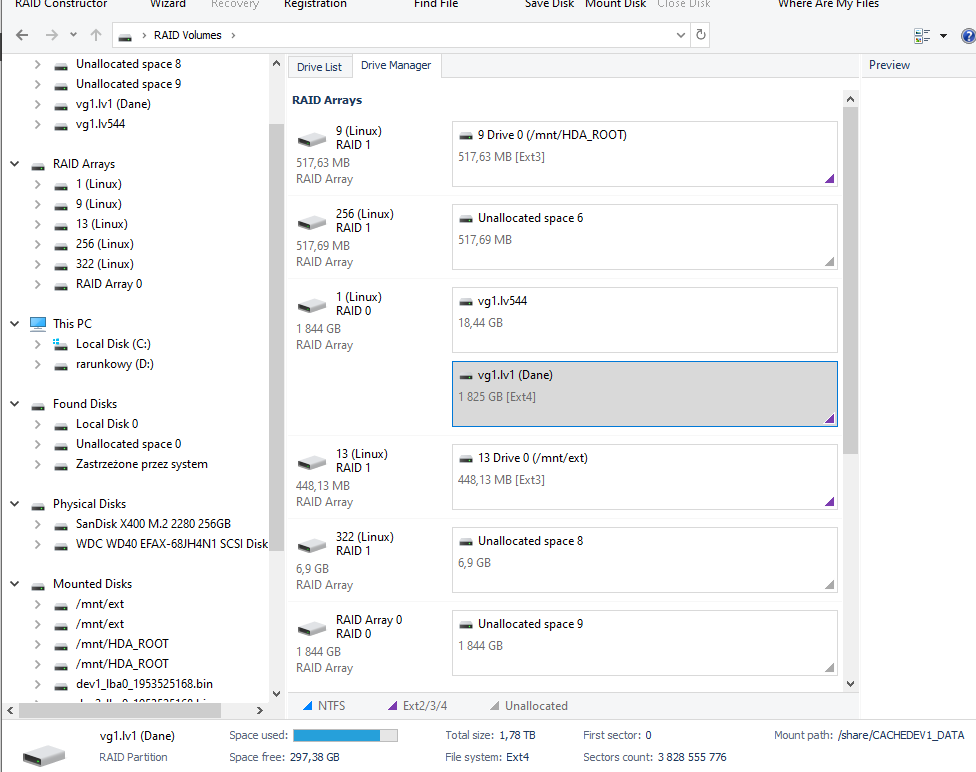
Task: Click the This PC computer icon
Action: point(38,324)
